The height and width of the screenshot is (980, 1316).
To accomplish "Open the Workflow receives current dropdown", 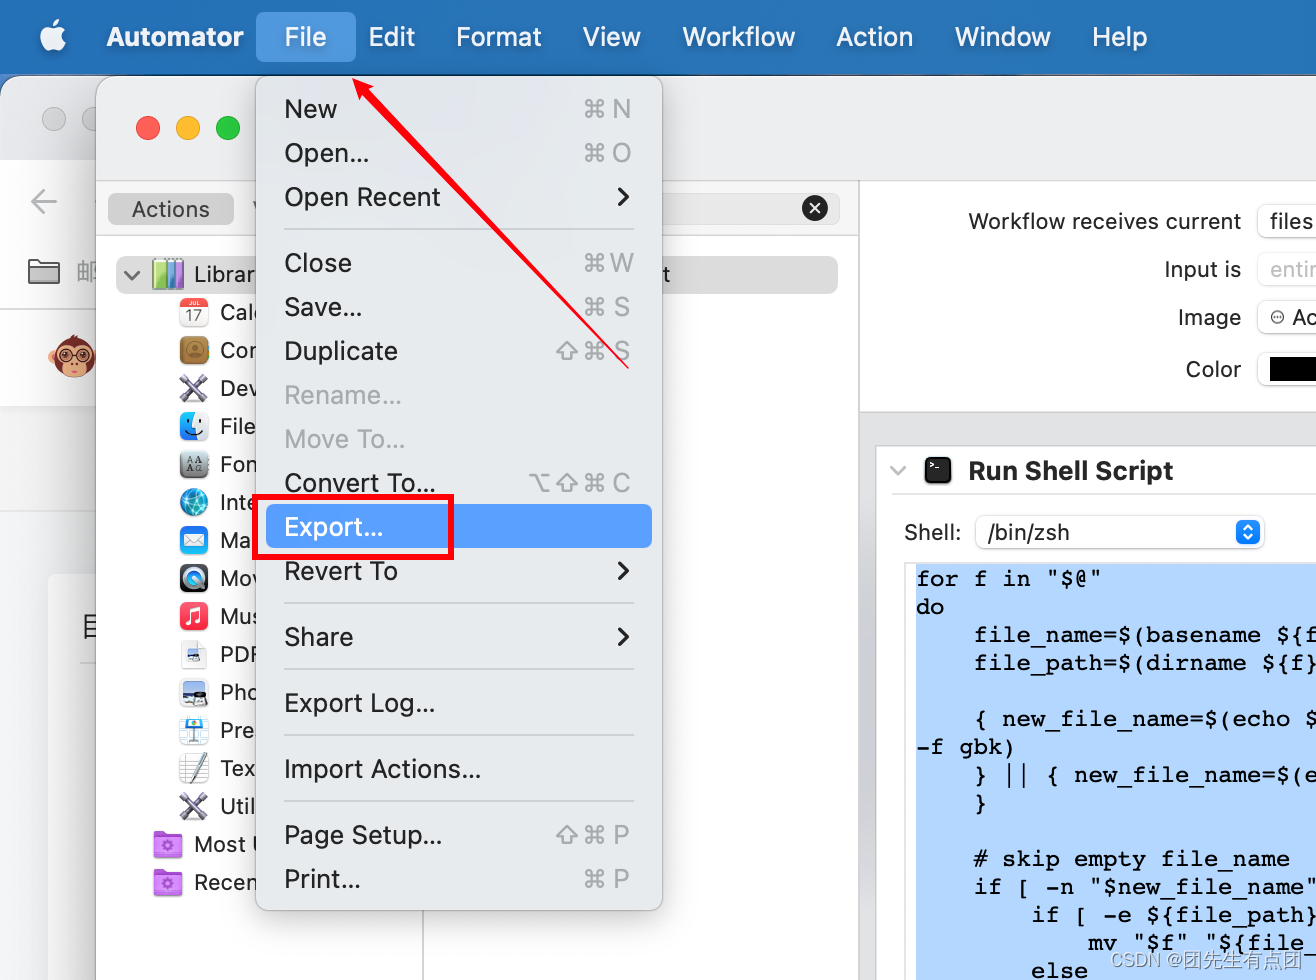I will (x=1288, y=221).
